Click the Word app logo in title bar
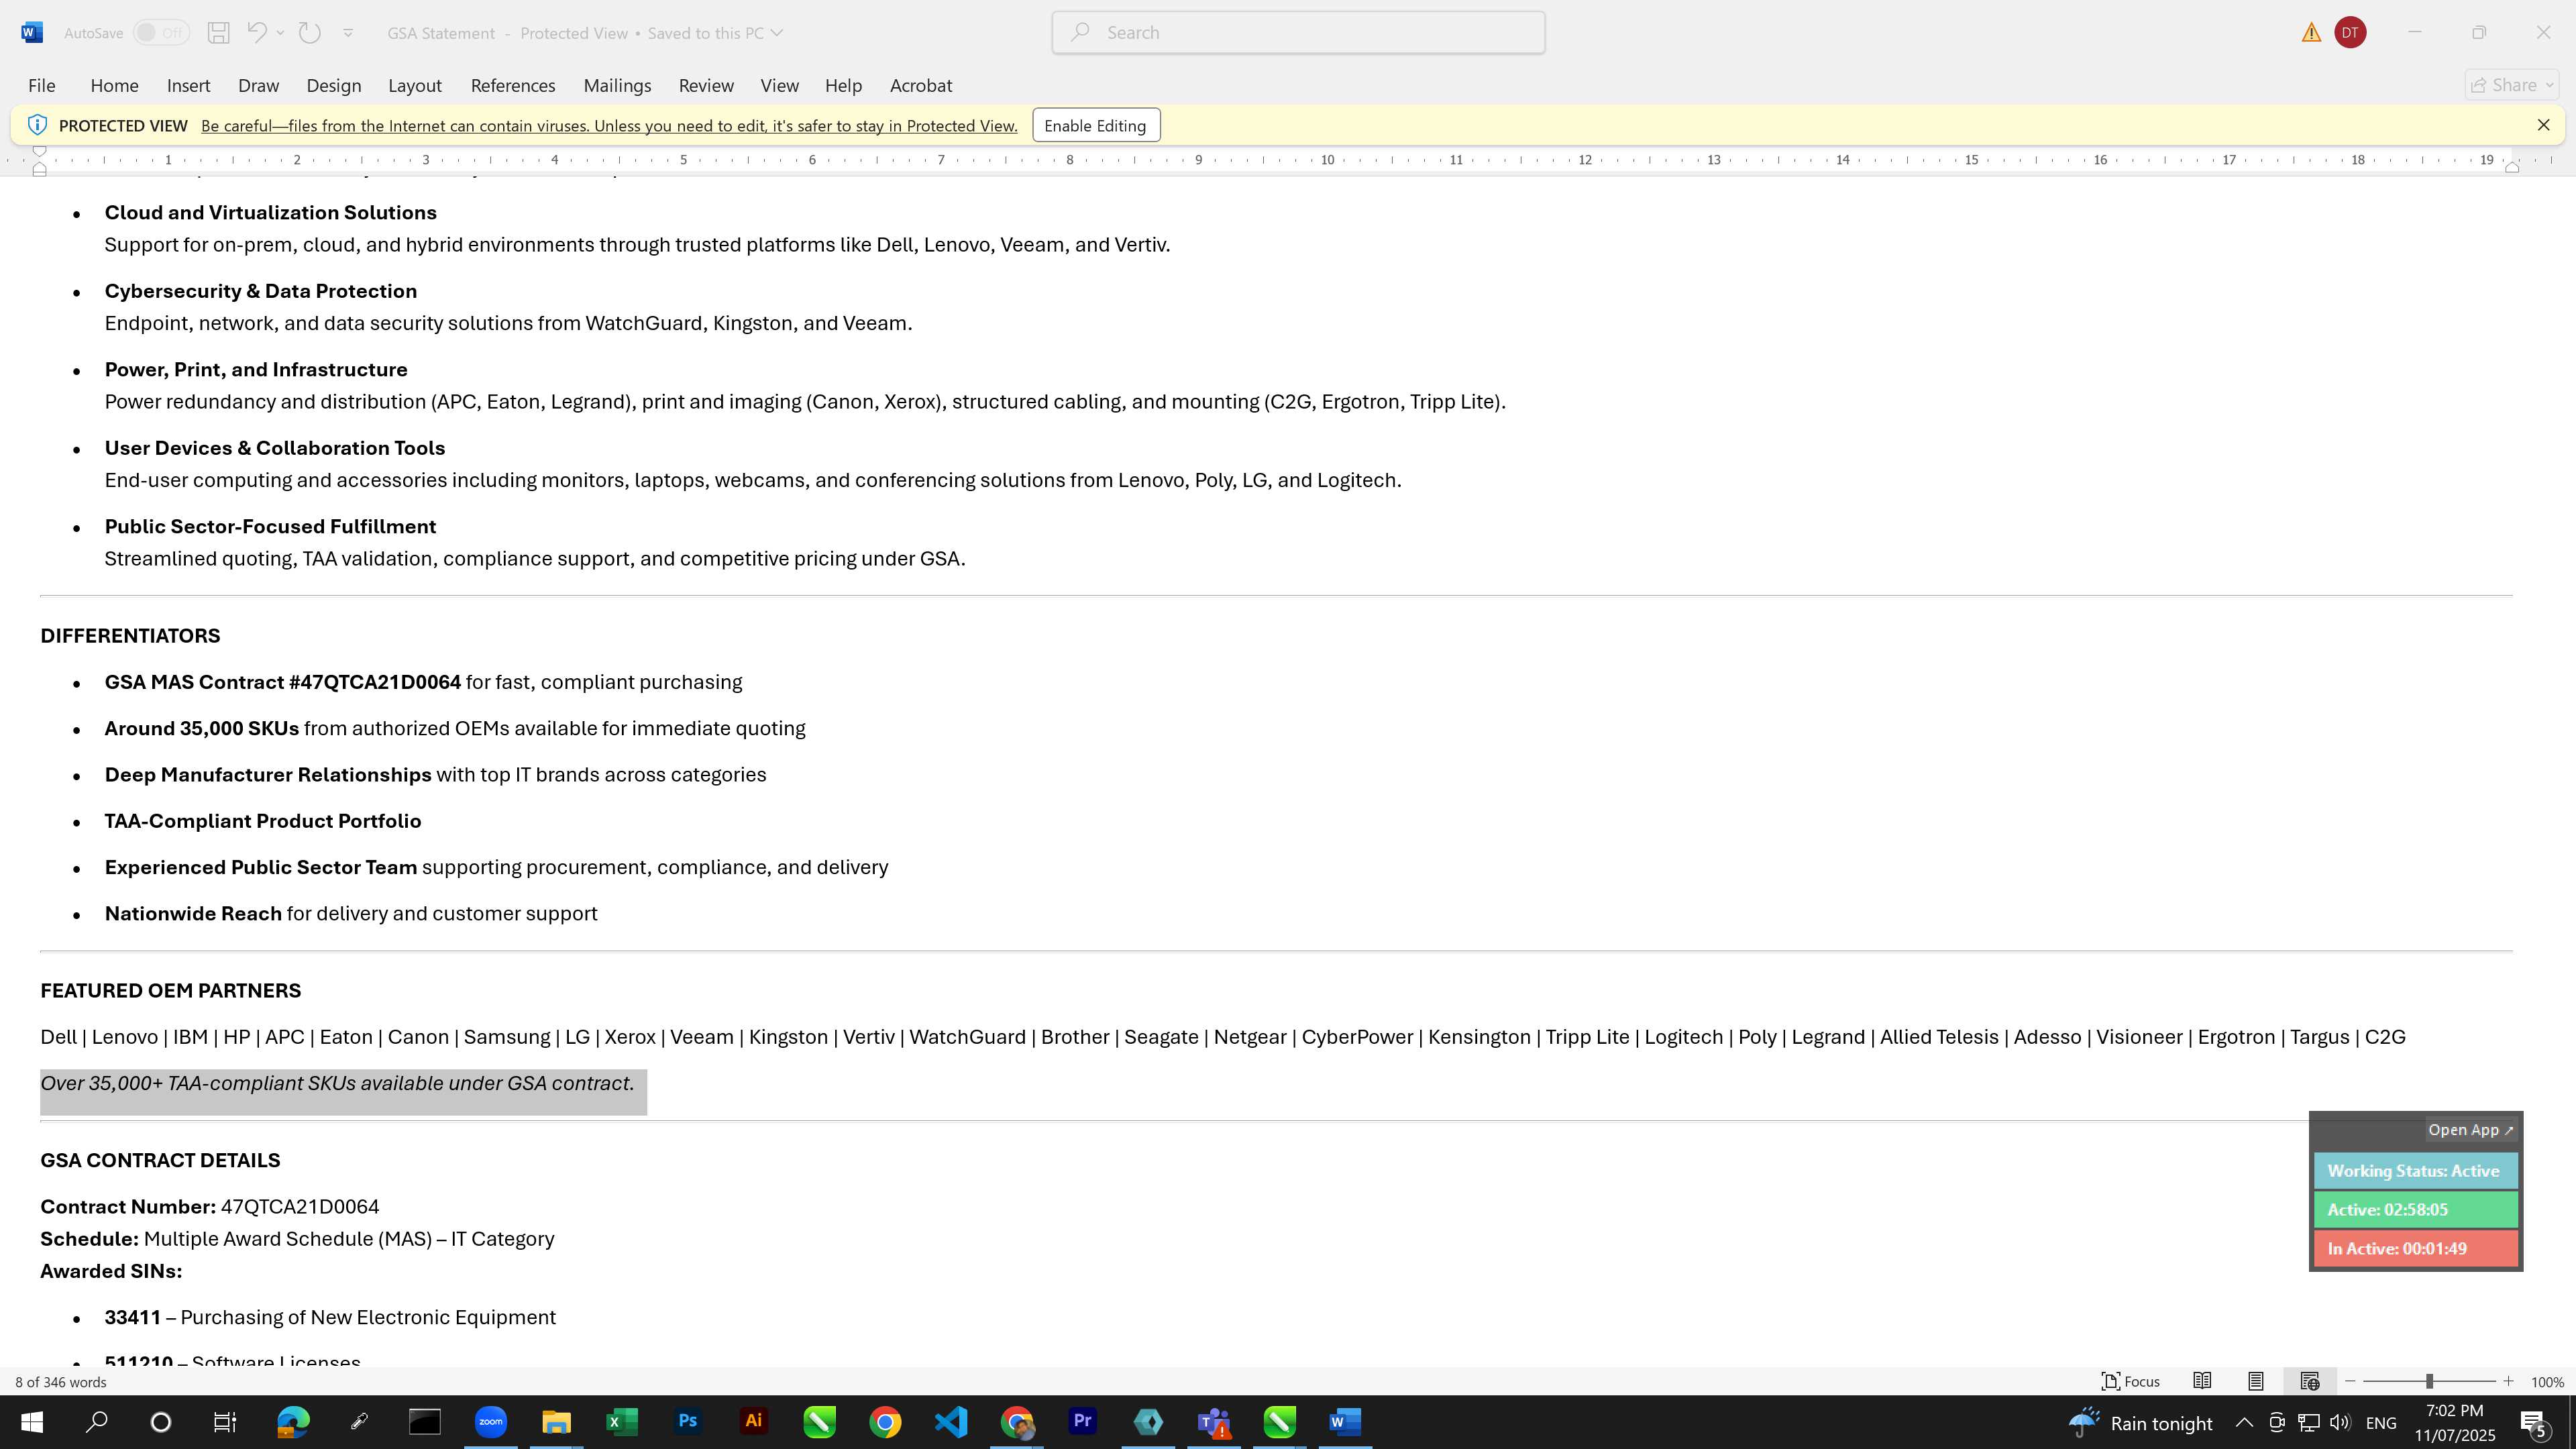2576x1449 pixels. [x=31, y=32]
